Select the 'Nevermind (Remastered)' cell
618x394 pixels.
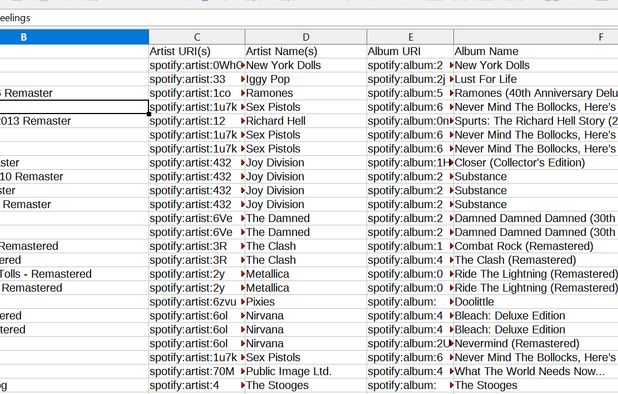536,344
